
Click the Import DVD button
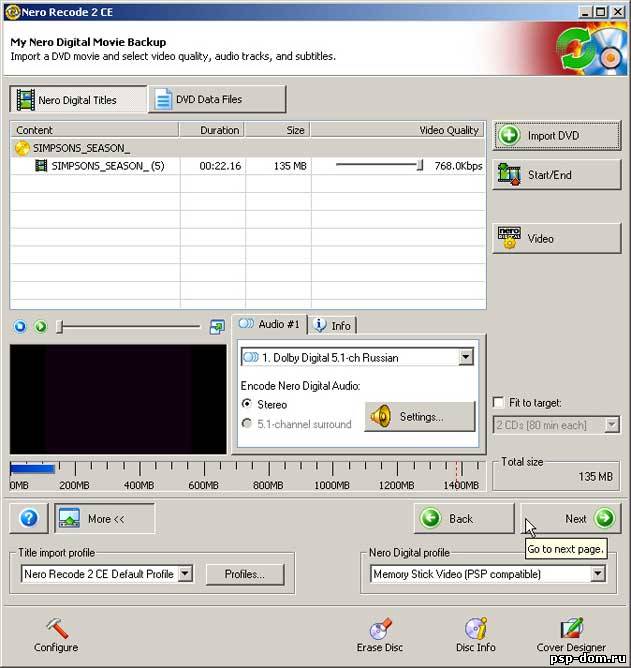[x=556, y=135]
